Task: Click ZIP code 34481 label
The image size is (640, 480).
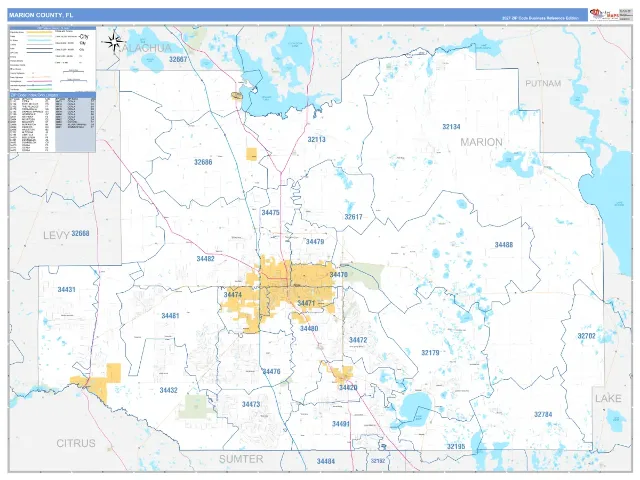Action: tap(170, 316)
